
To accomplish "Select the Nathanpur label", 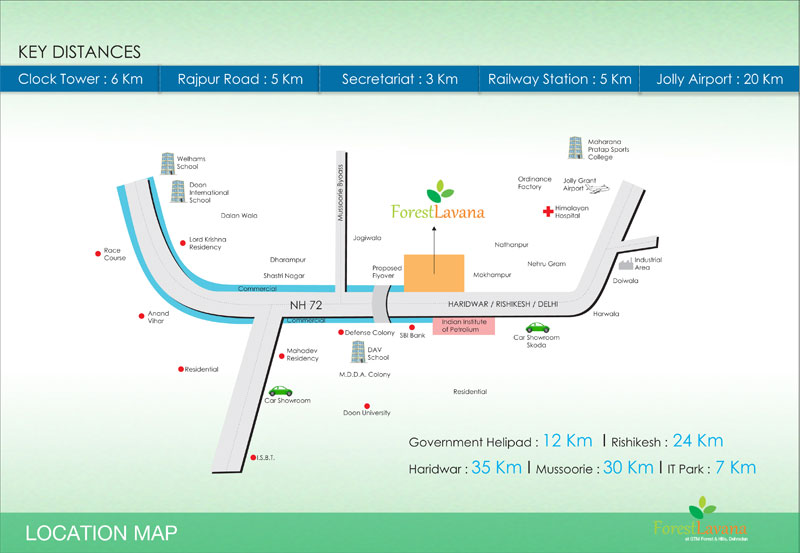I will click(511, 245).
